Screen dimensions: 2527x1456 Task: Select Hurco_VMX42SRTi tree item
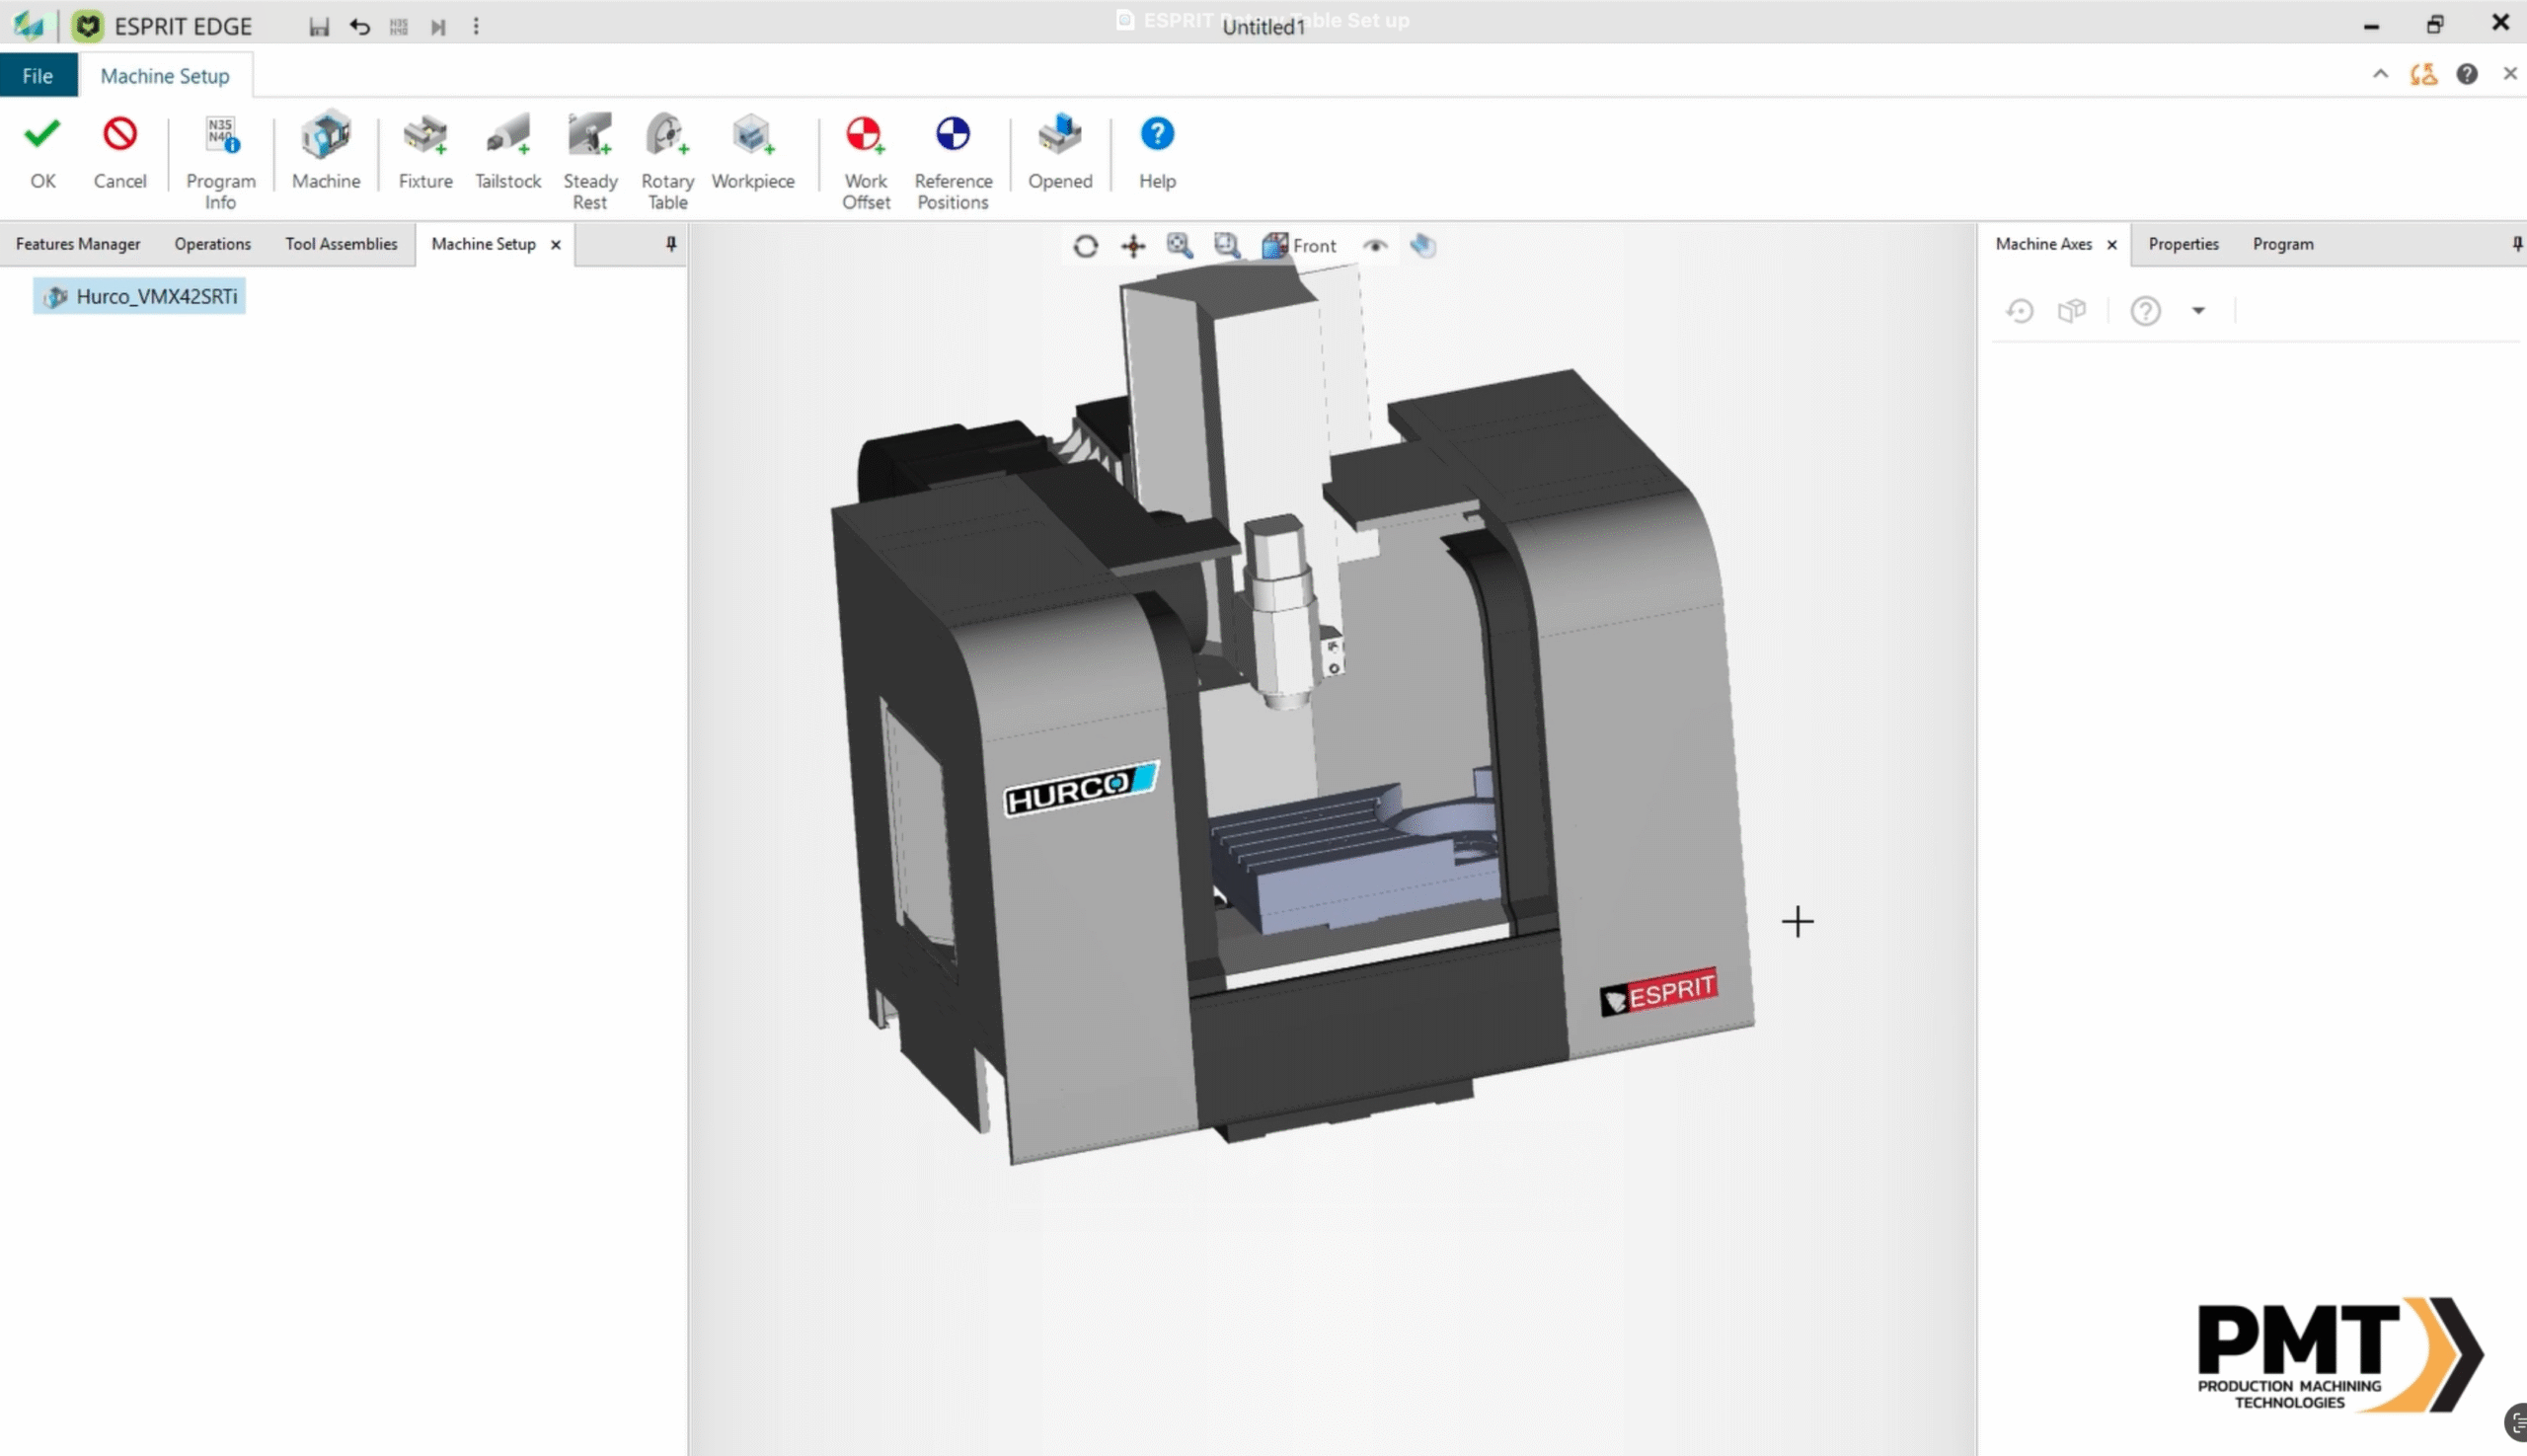[x=140, y=297]
